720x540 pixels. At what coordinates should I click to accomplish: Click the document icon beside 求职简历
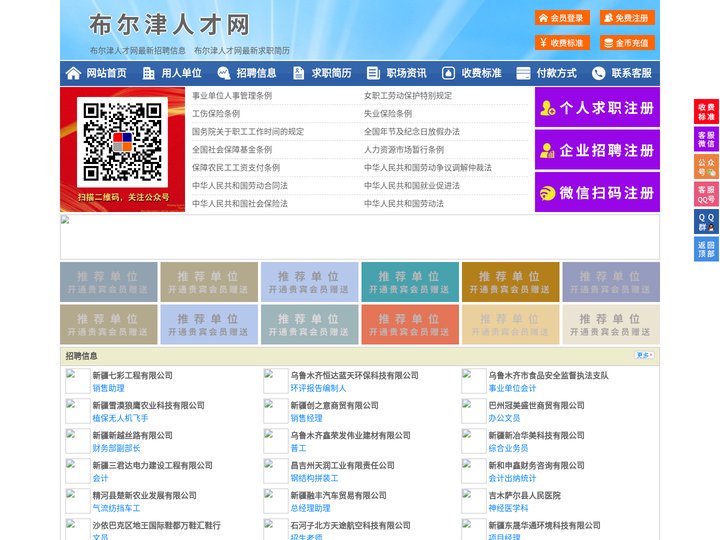click(x=298, y=73)
